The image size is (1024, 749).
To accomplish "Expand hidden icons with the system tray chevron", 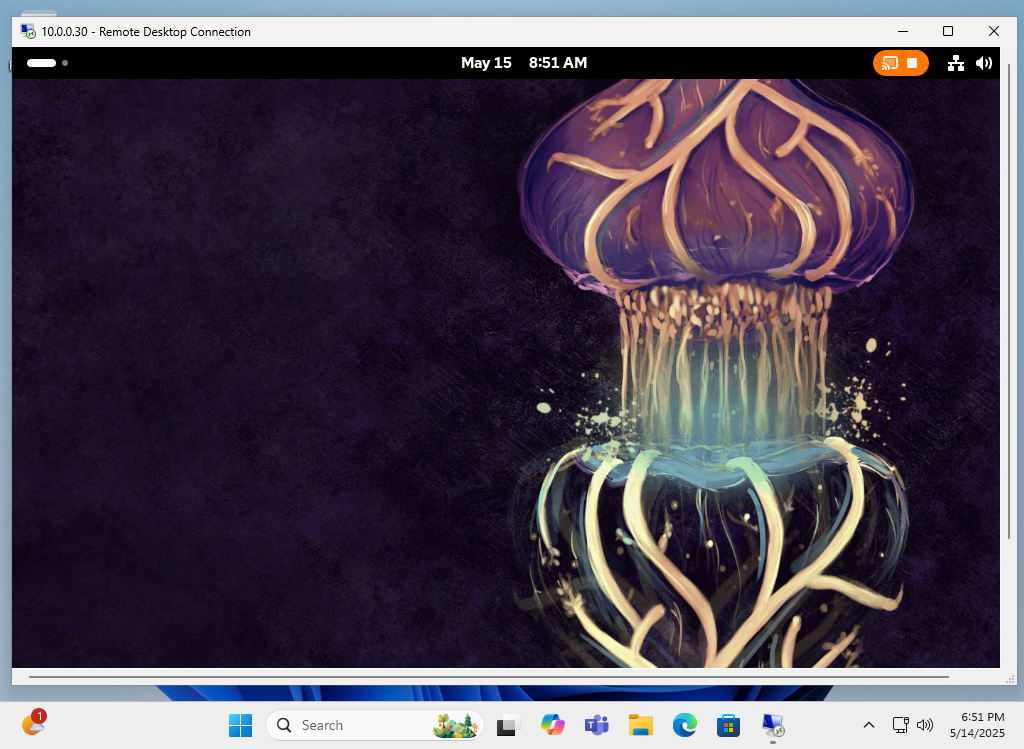I will point(869,725).
